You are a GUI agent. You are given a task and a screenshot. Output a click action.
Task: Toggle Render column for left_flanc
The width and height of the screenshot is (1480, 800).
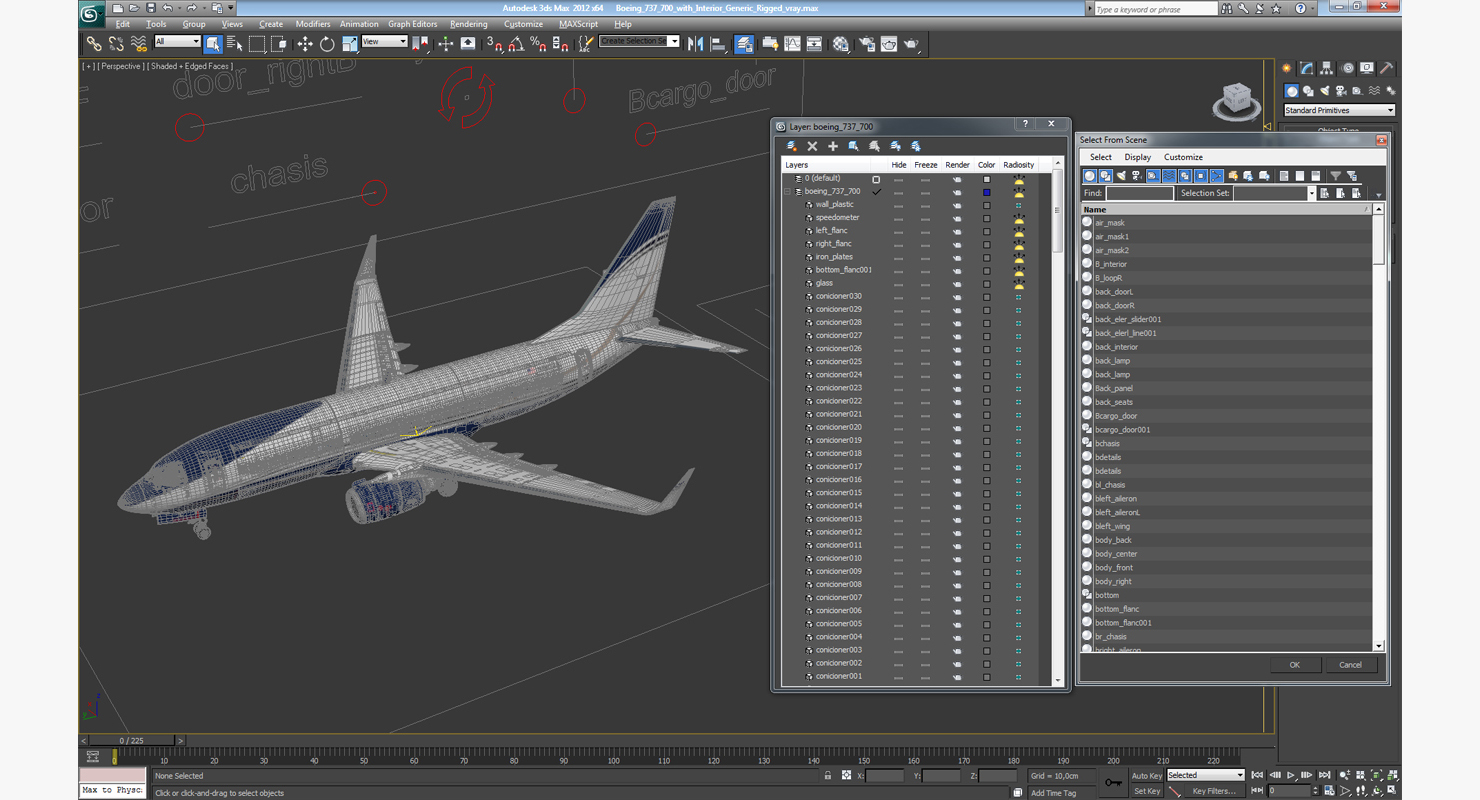pyautogui.click(x=957, y=230)
